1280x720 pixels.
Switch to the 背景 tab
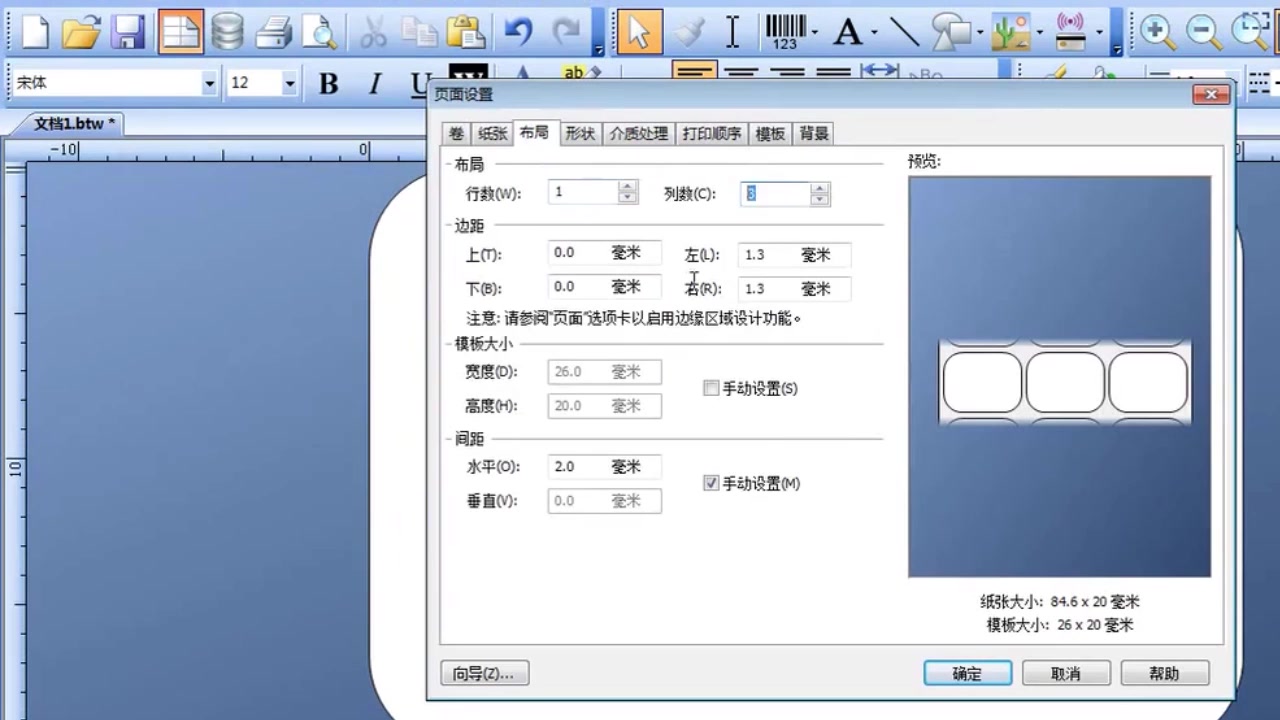point(814,133)
